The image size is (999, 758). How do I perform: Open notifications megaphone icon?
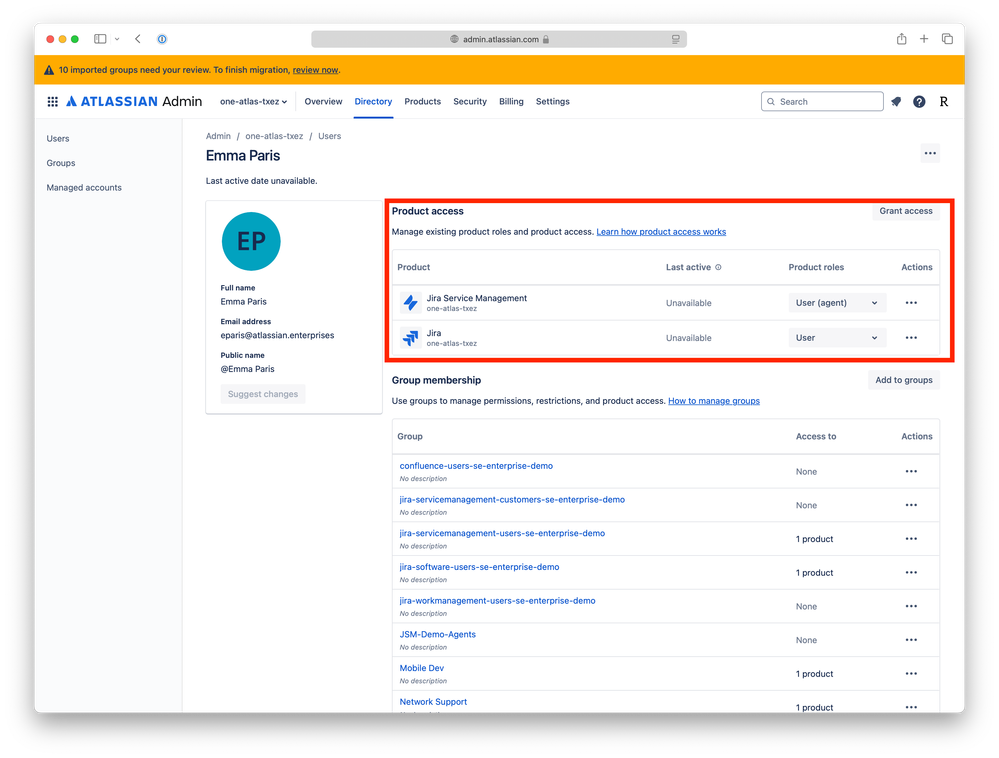pos(896,101)
